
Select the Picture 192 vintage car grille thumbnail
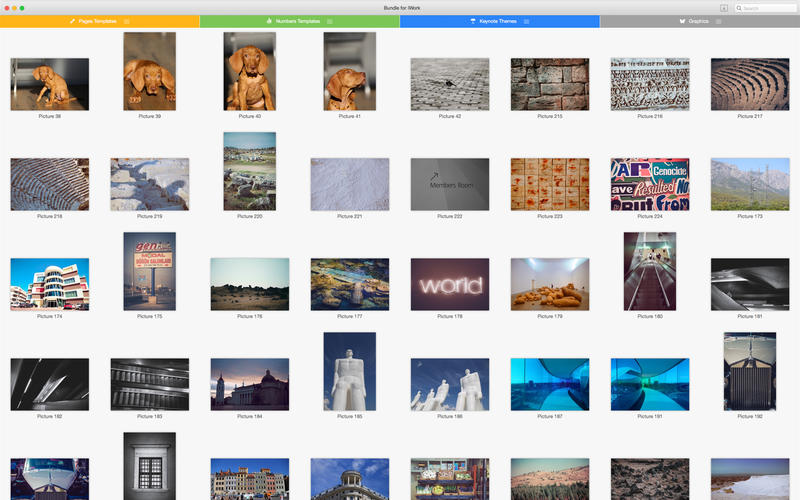point(749,371)
